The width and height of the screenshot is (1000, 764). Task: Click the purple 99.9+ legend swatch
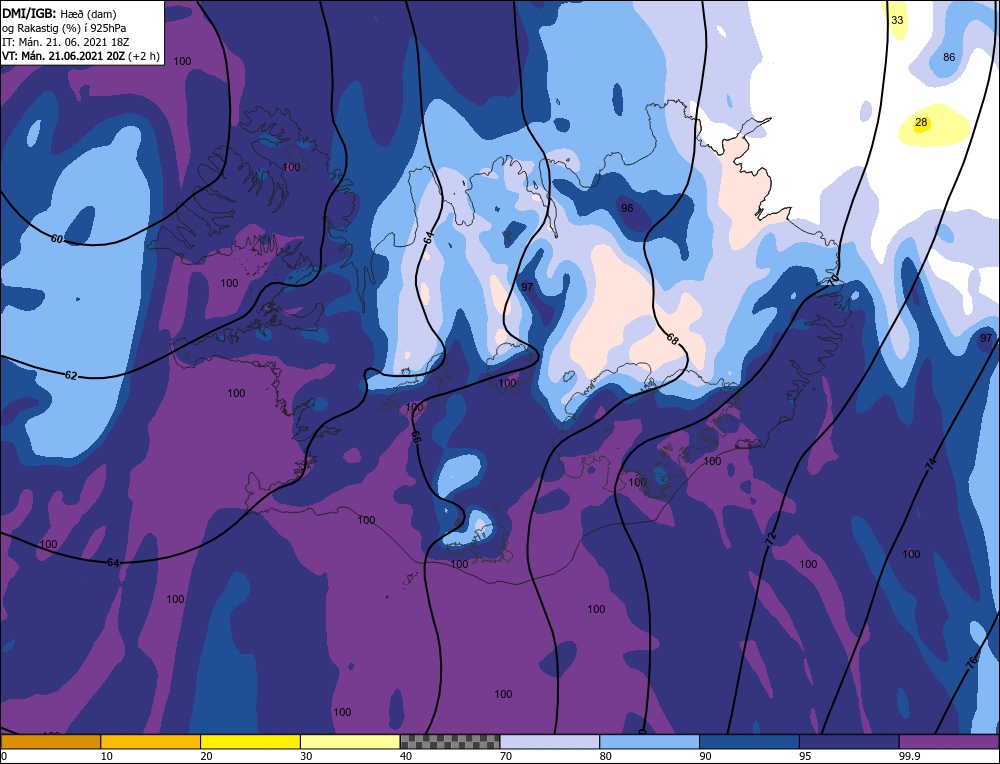coord(949,741)
